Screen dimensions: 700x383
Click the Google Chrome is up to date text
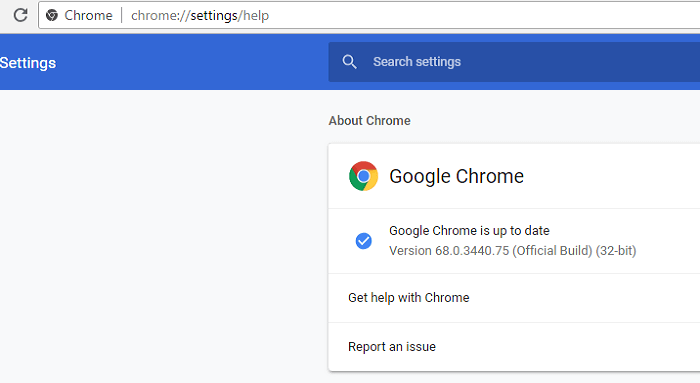pos(469,231)
